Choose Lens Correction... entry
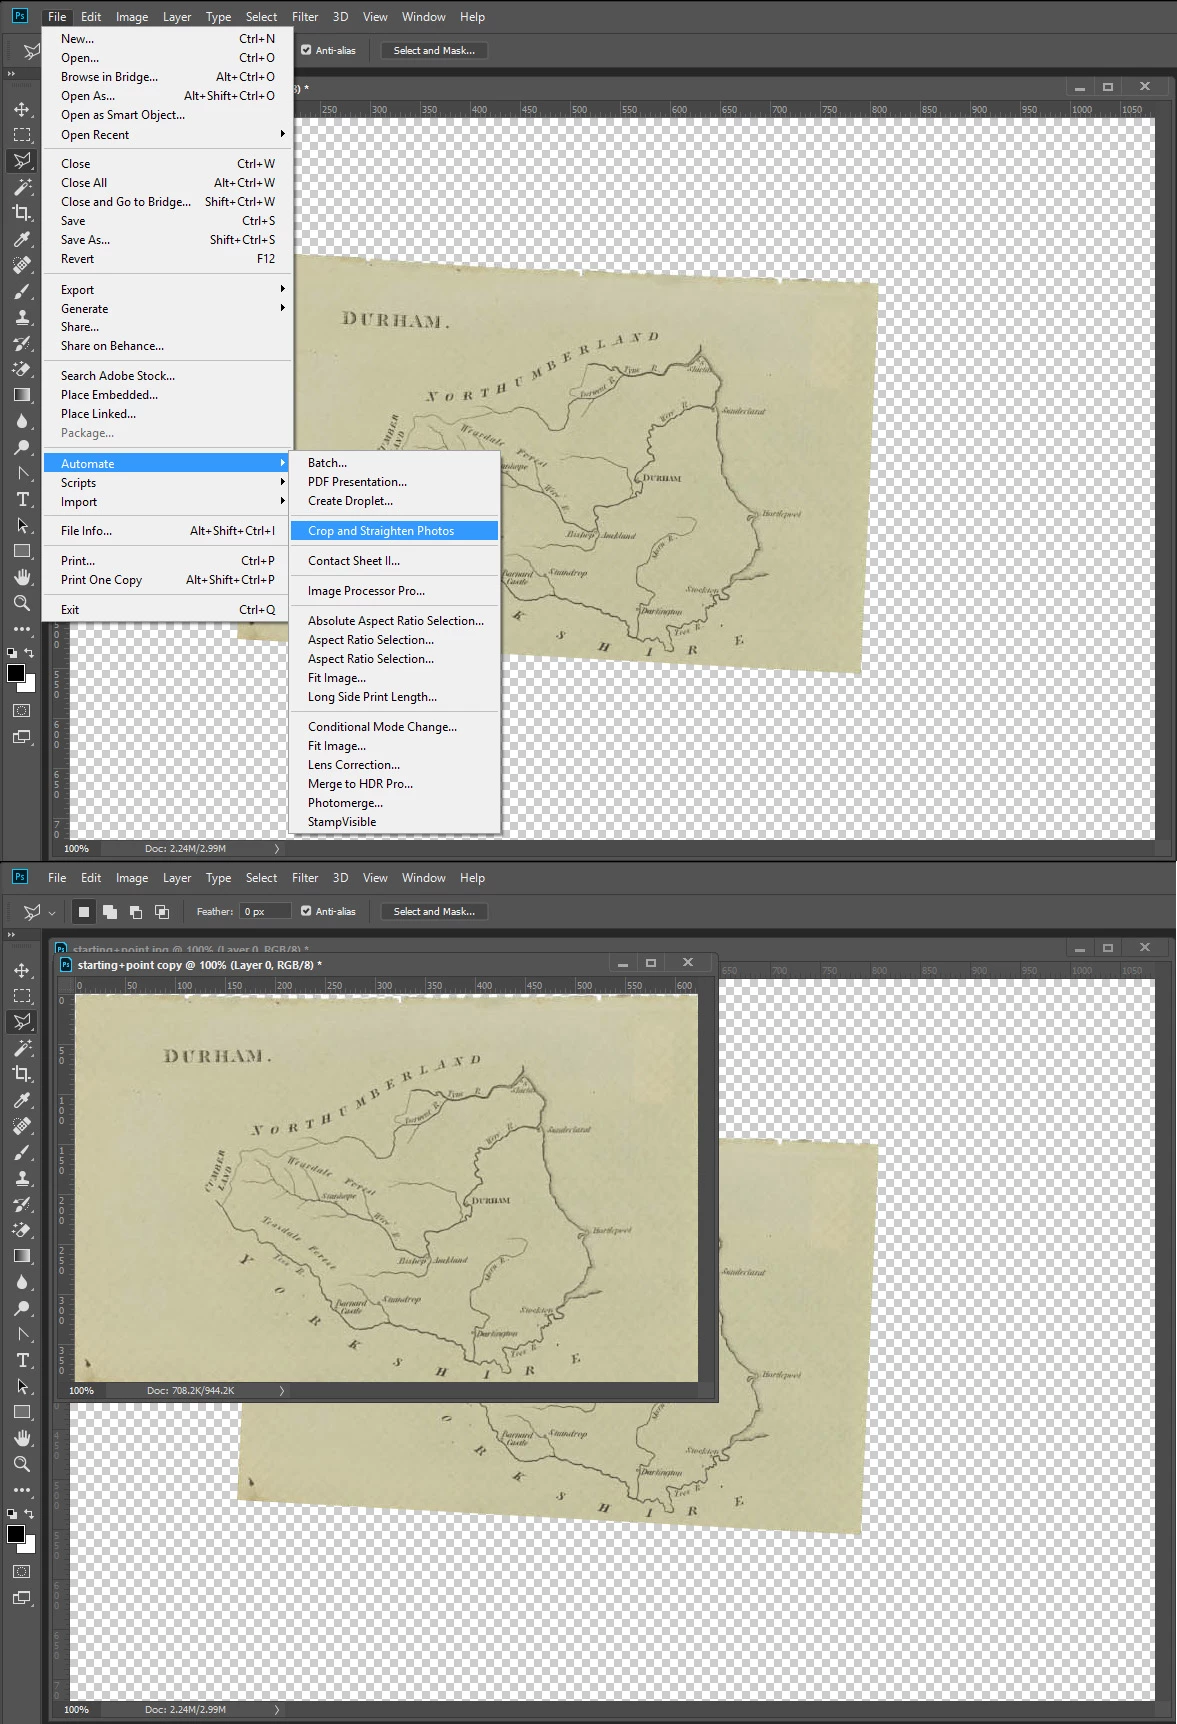Viewport: 1177px width, 1724px height. click(394, 765)
